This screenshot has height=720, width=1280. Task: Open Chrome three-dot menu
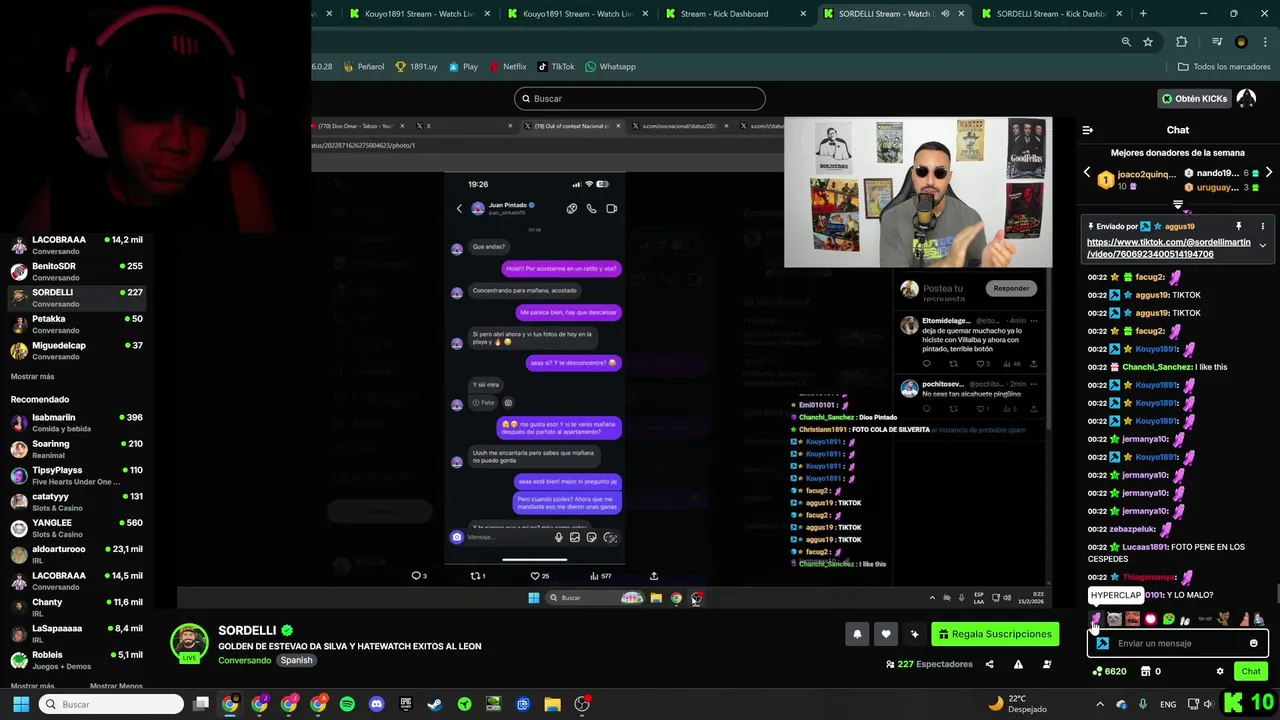[x=1264, y=42]
